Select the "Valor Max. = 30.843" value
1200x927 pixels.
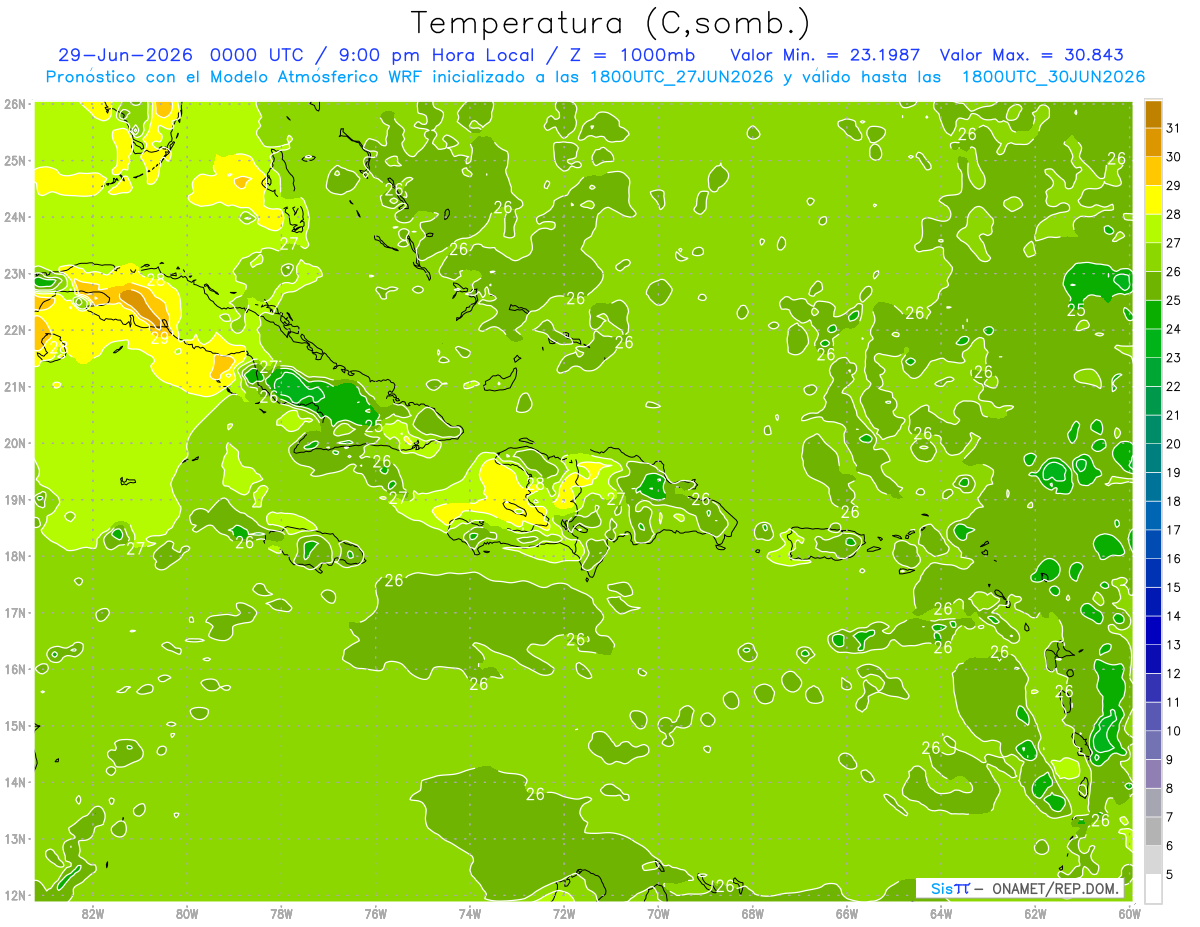1032,55
